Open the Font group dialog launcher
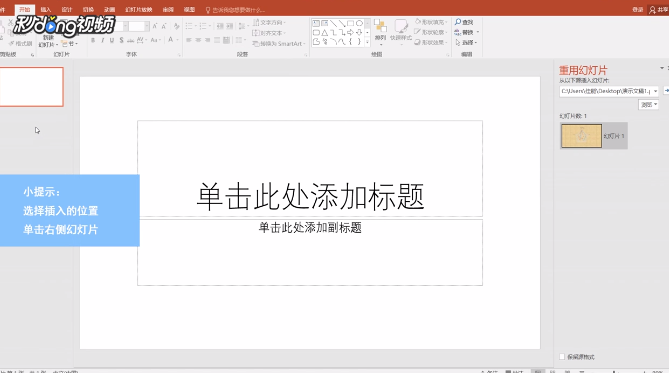Screen dimensions: 669x373 pos(179,55)
